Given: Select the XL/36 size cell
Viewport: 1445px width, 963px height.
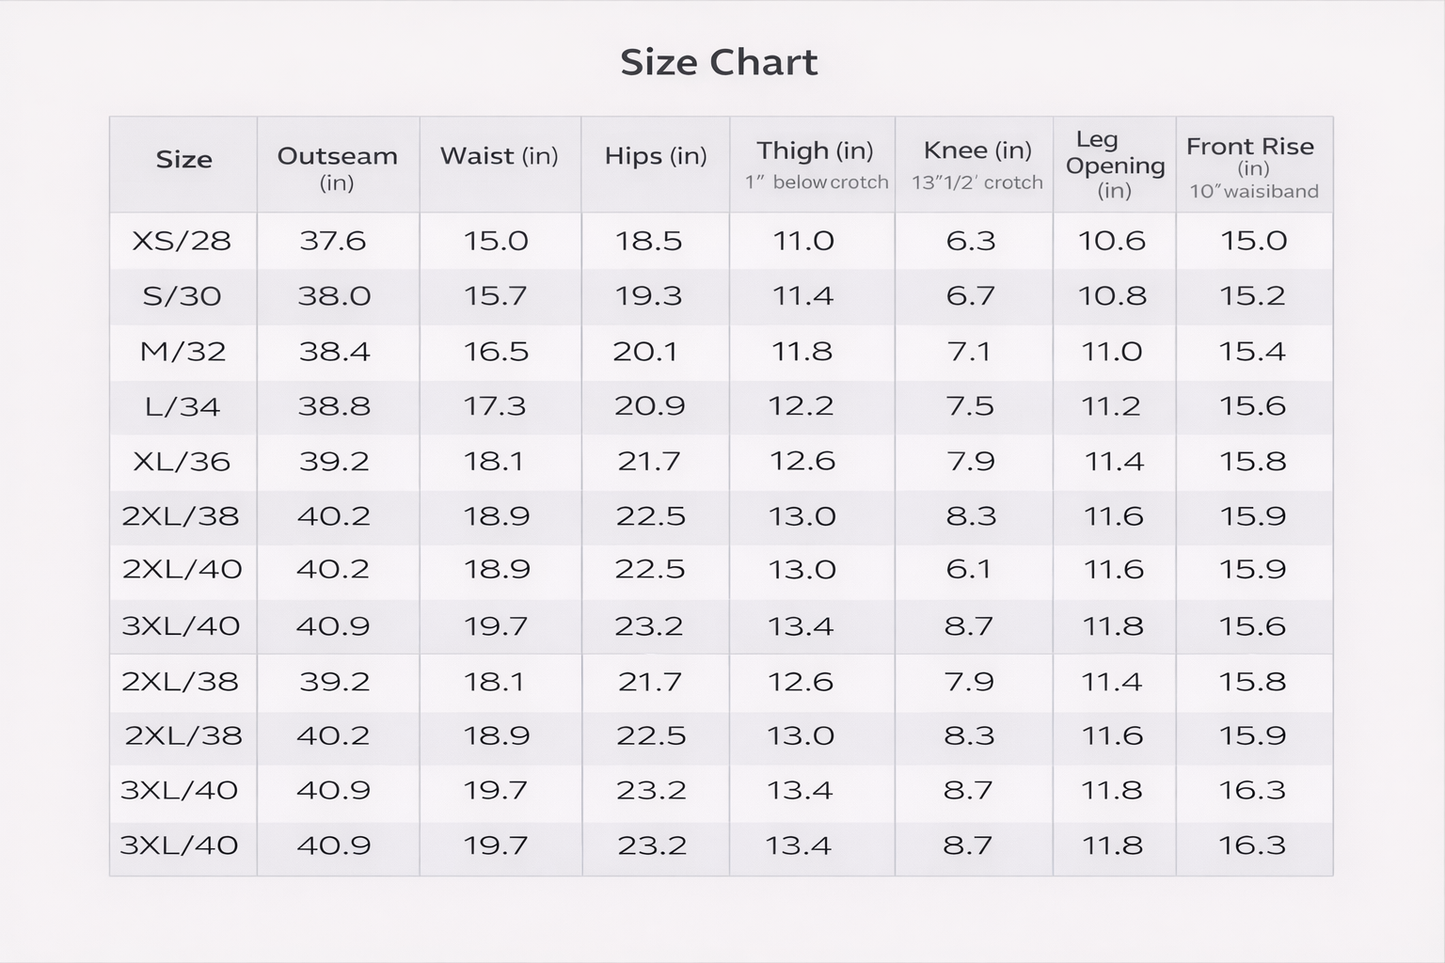Looking at the screenshot, I should point(181,462).
